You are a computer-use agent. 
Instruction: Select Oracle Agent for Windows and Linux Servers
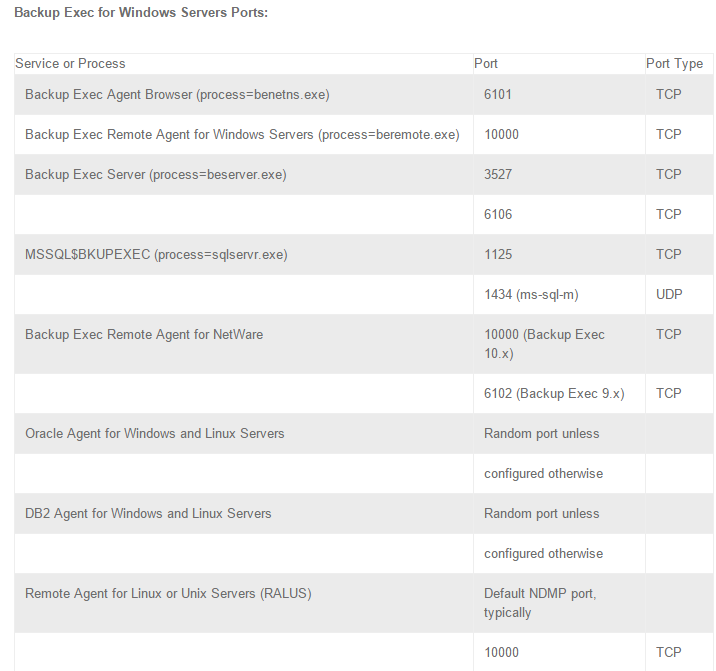coord(154,433)
